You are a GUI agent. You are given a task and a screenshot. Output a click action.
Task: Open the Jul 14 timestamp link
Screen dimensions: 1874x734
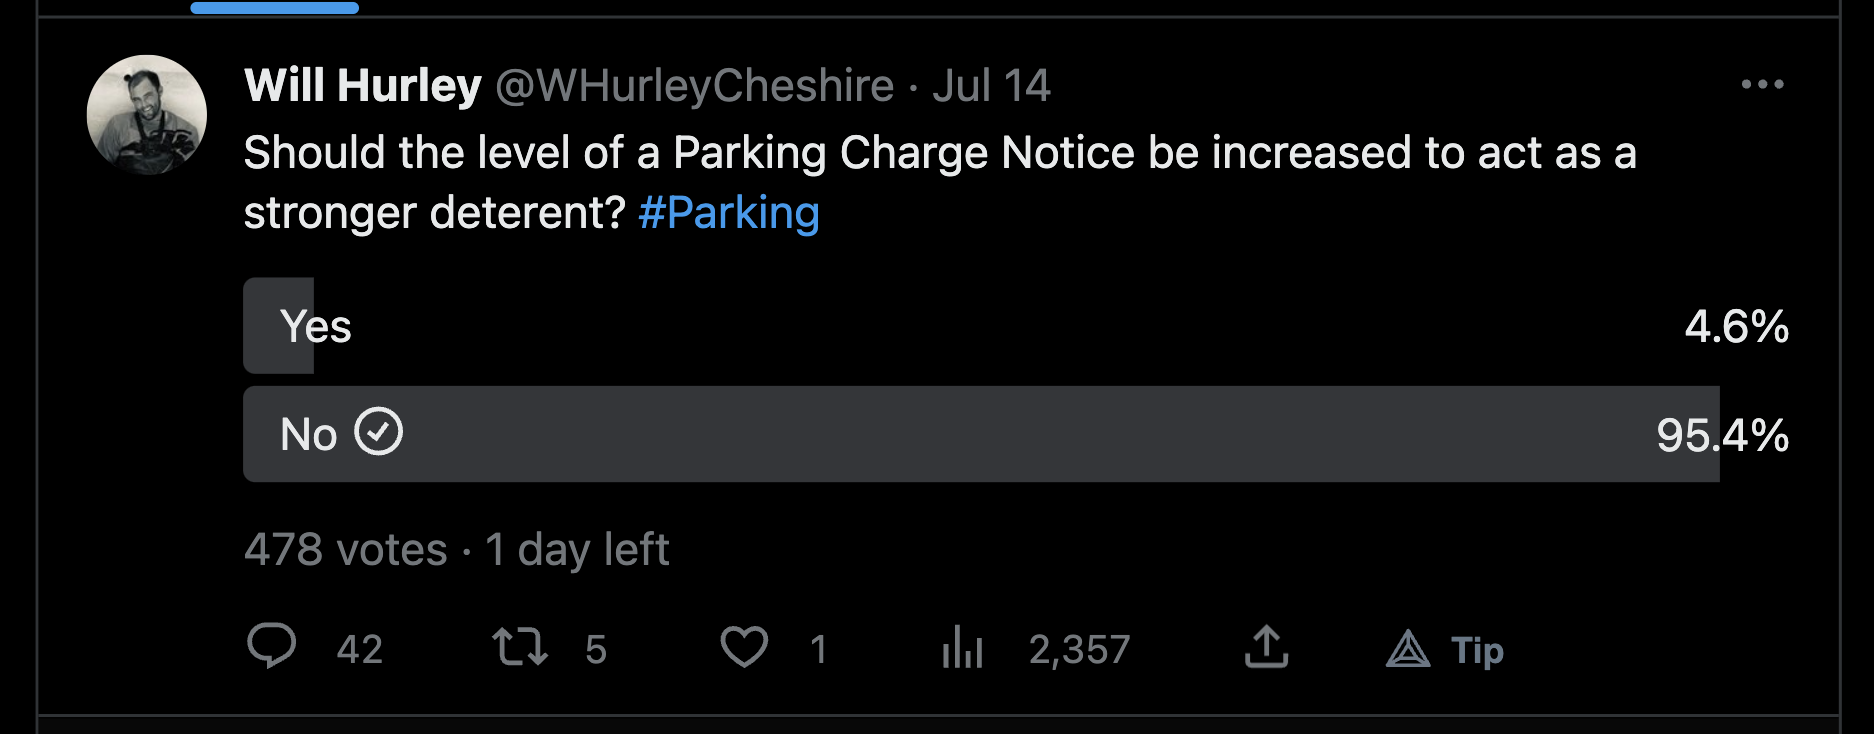tap(991, 85)
